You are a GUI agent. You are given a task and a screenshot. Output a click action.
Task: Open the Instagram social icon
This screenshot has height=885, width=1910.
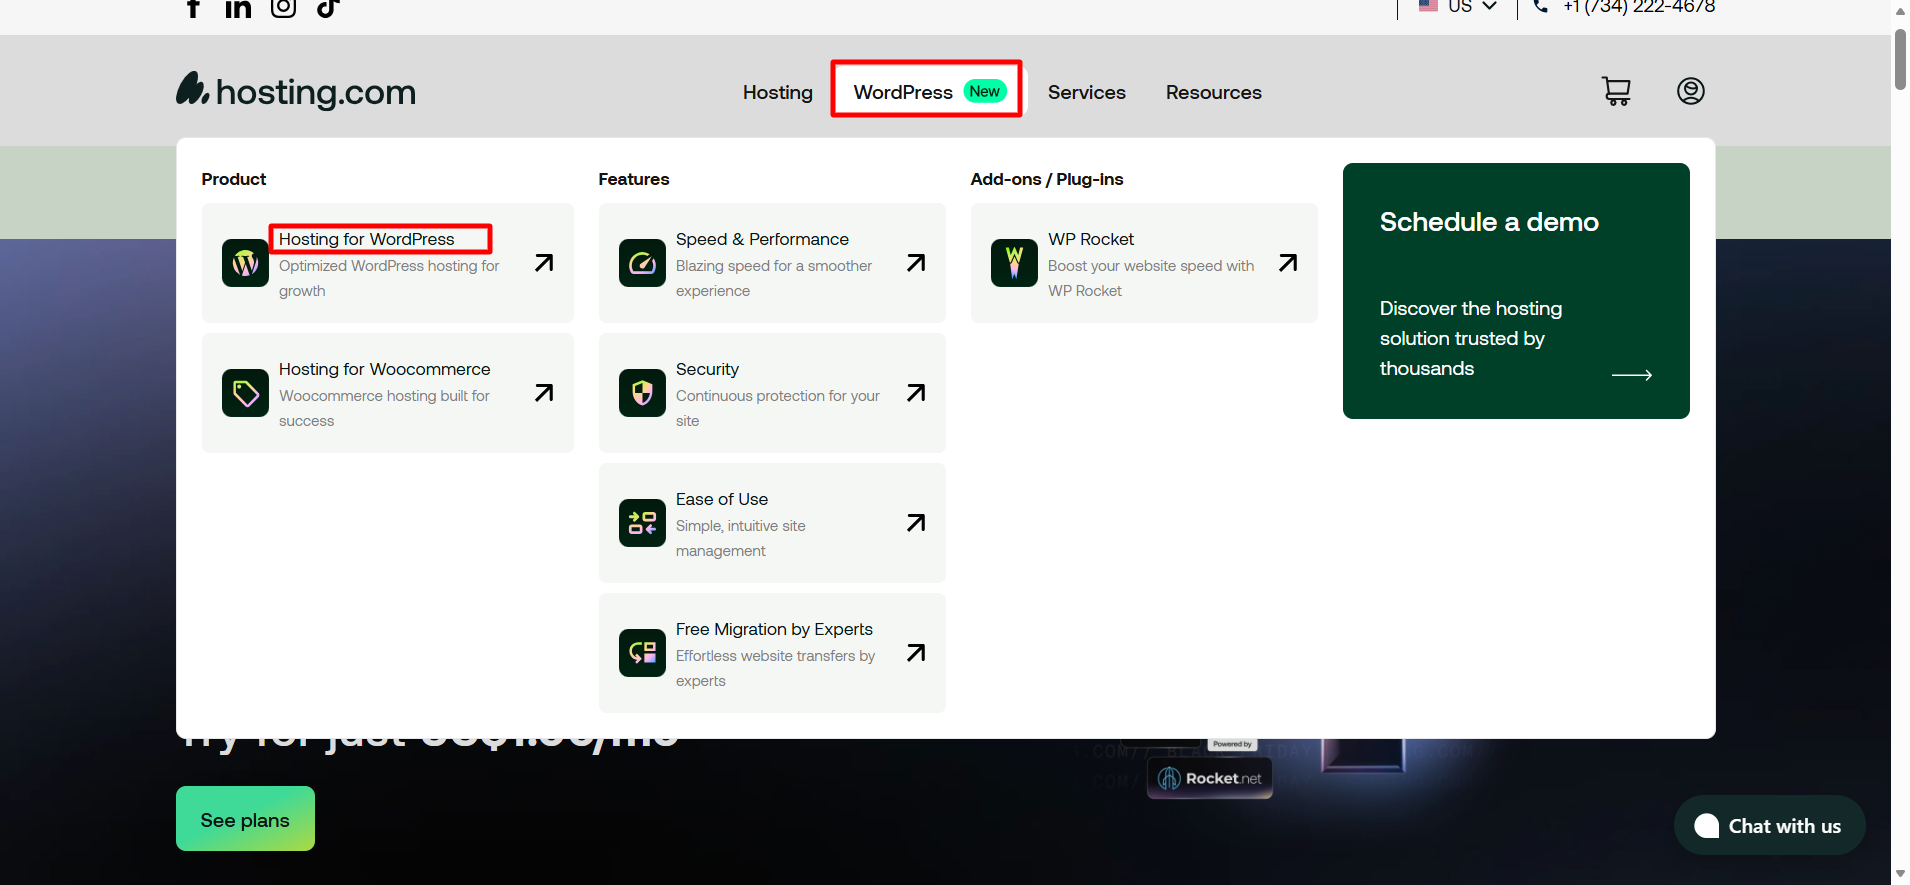(284, 8)
